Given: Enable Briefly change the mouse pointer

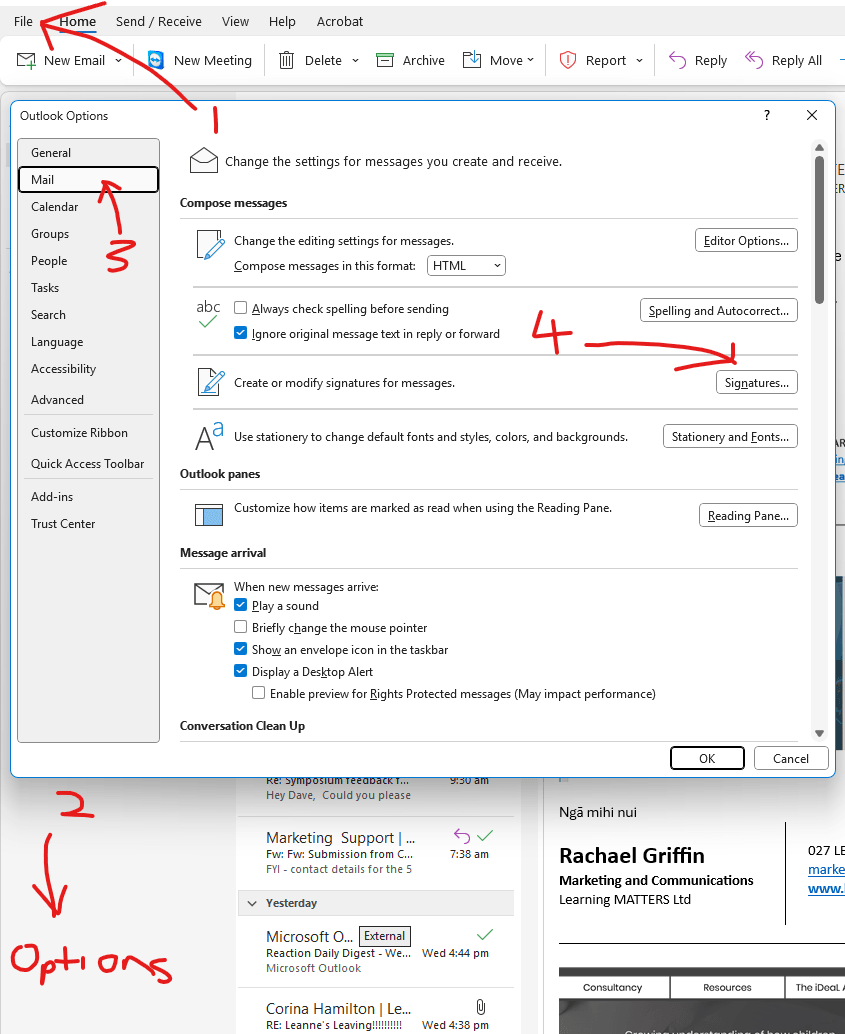Looking at the screenshot, I should click(241, 626).
